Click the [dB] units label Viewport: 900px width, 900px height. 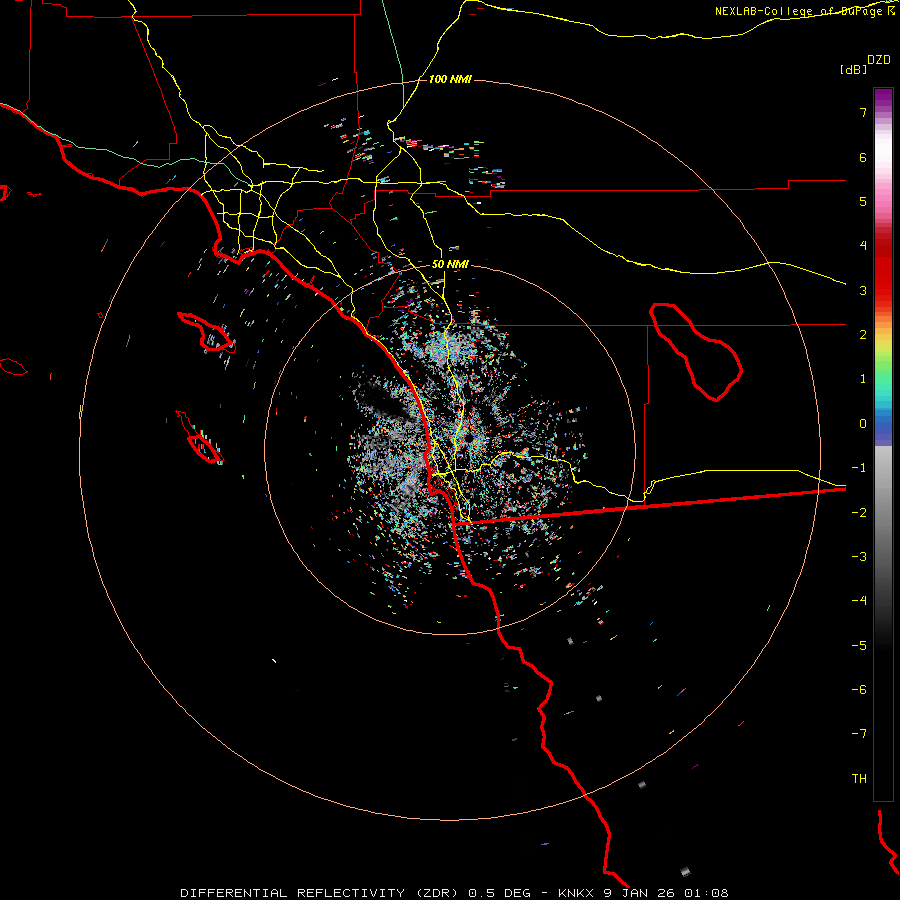(x=853, y=69)
